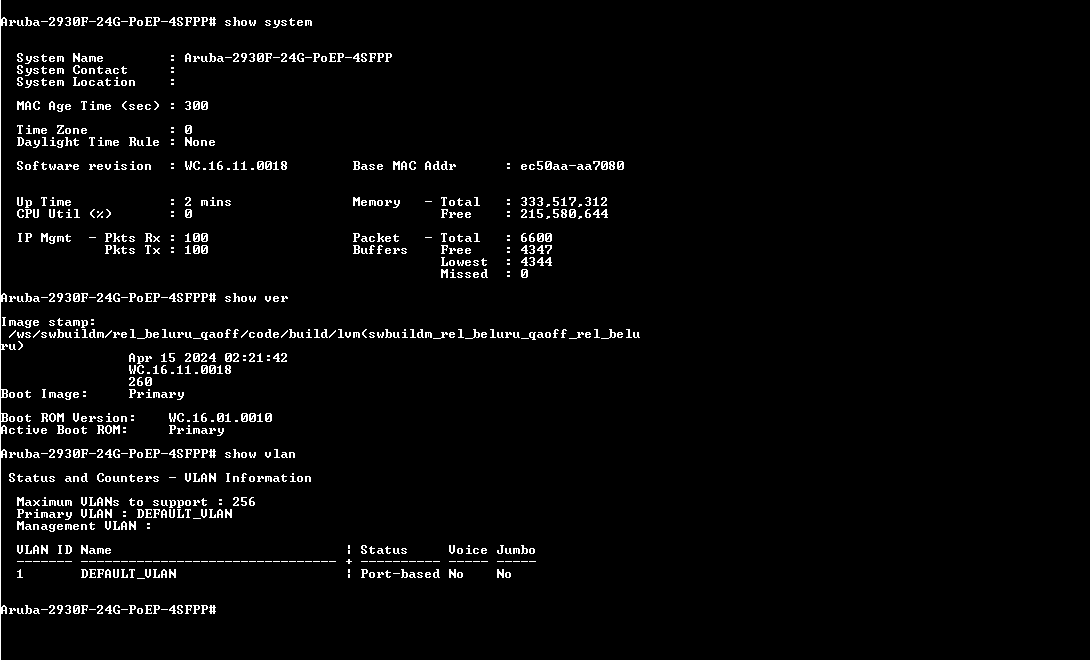1090x660 pixels.
Task: Click the 'Maximum VLANs to support' line
Action: tap(136, 502)
